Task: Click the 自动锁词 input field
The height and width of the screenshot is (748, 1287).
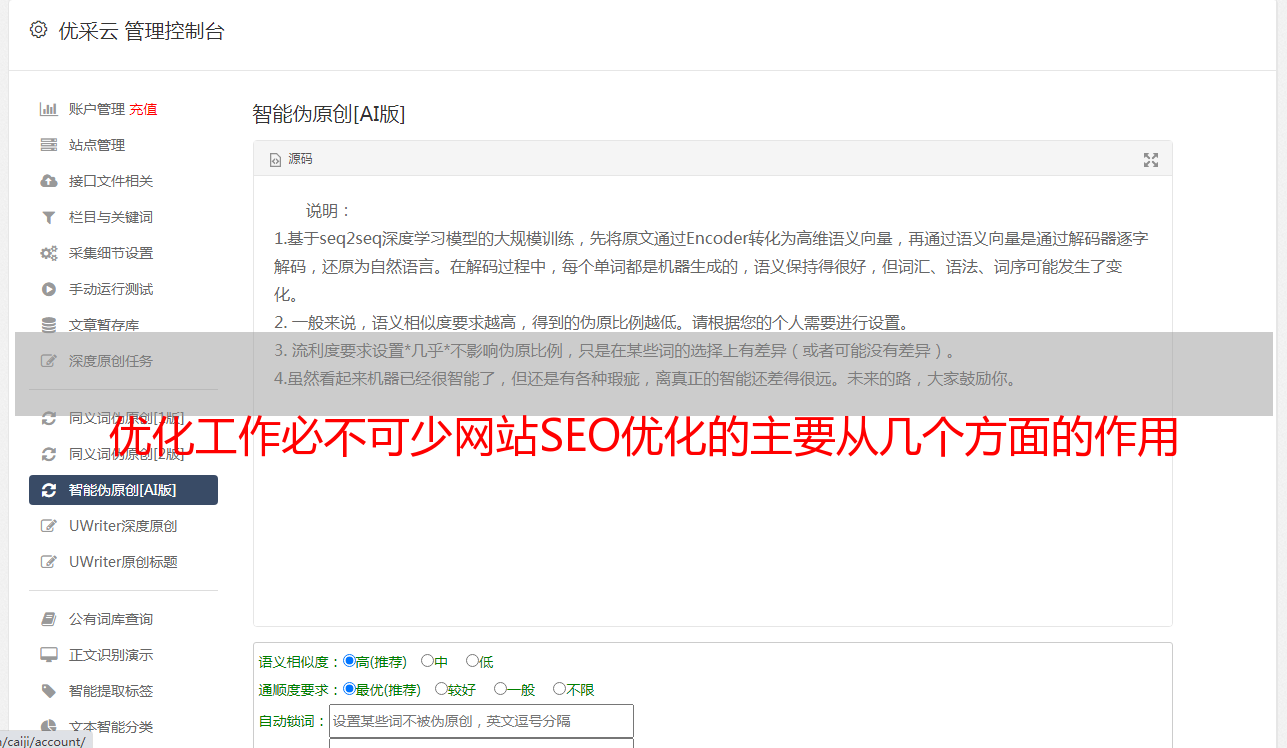Action: [481, 721]
